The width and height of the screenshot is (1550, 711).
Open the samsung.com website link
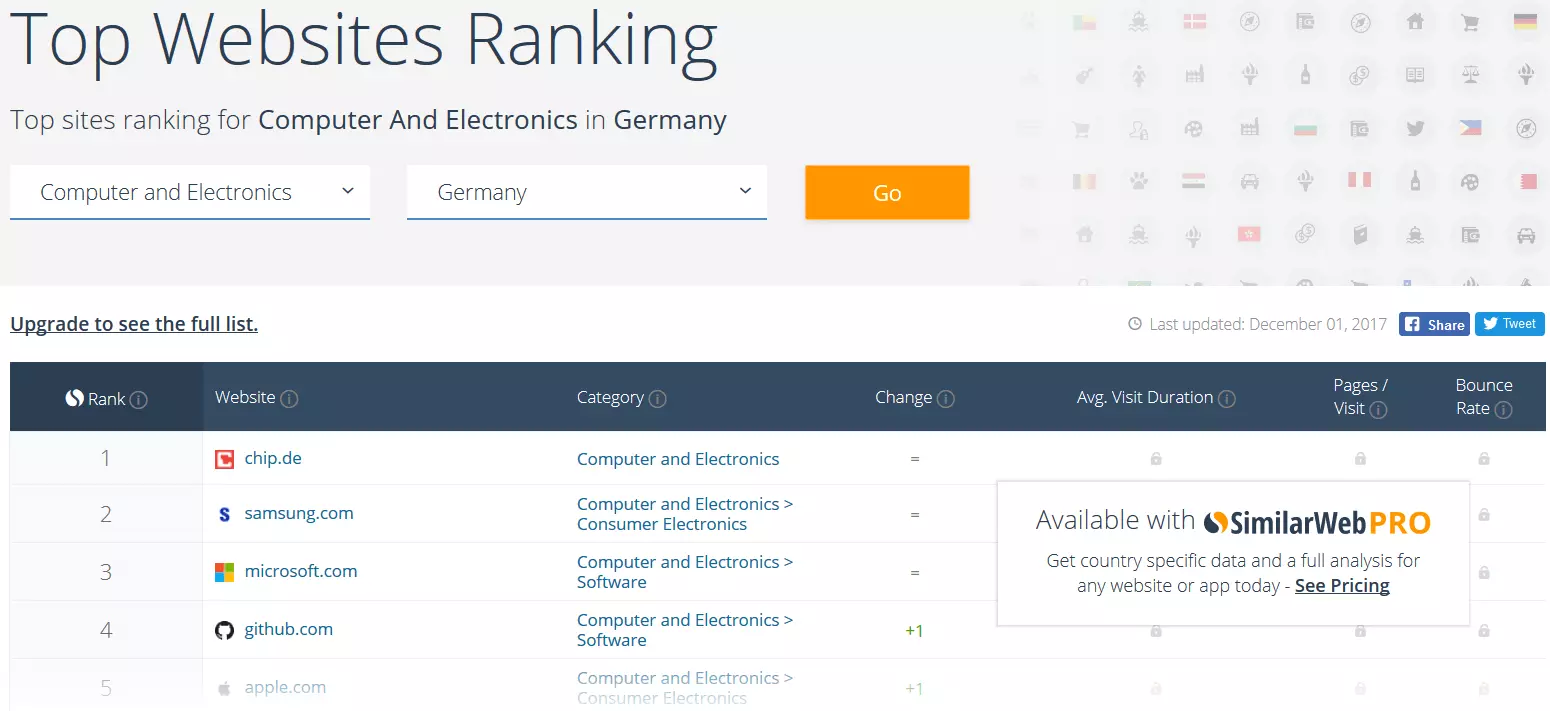[299, 513]
